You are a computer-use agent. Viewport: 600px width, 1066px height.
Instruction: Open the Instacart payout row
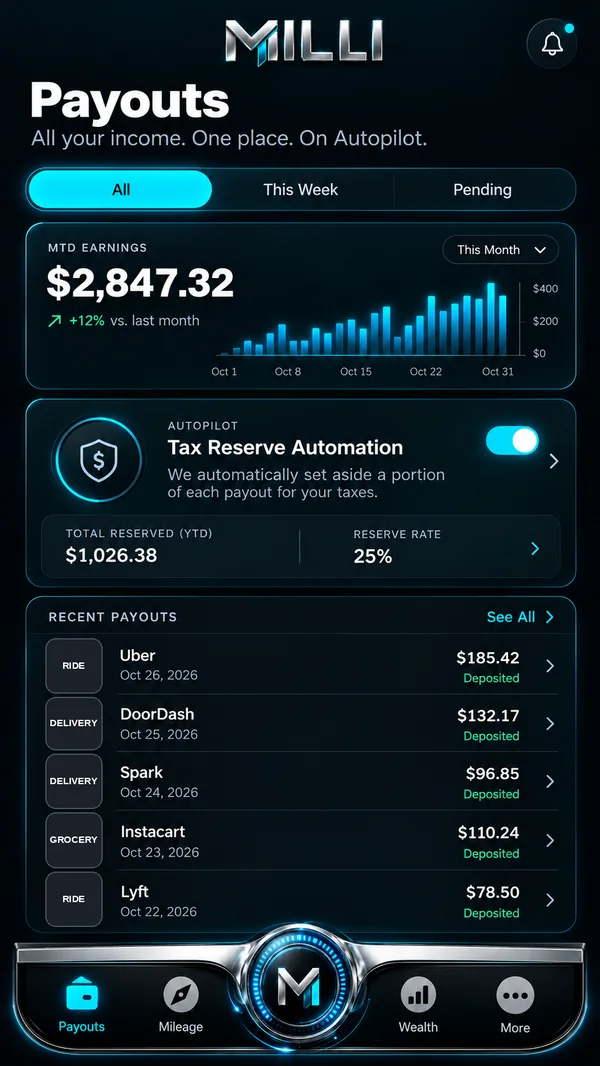pyautogui.click(x=302, y=840)
